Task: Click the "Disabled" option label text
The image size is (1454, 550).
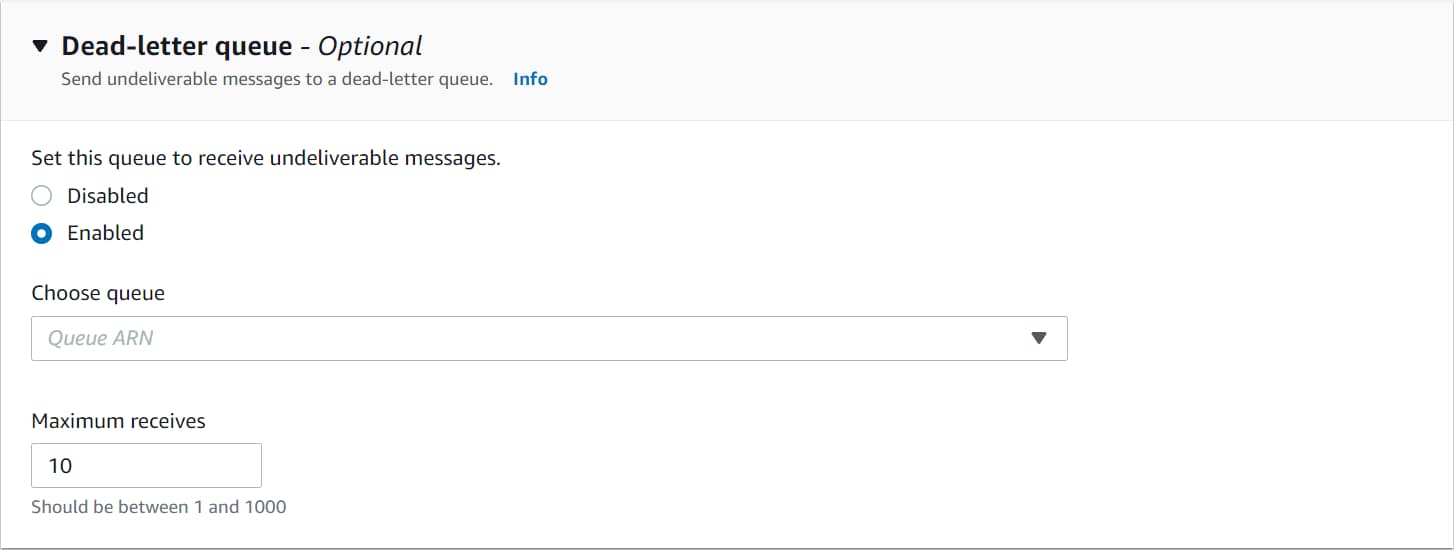Action: click(x=108, y=196)
